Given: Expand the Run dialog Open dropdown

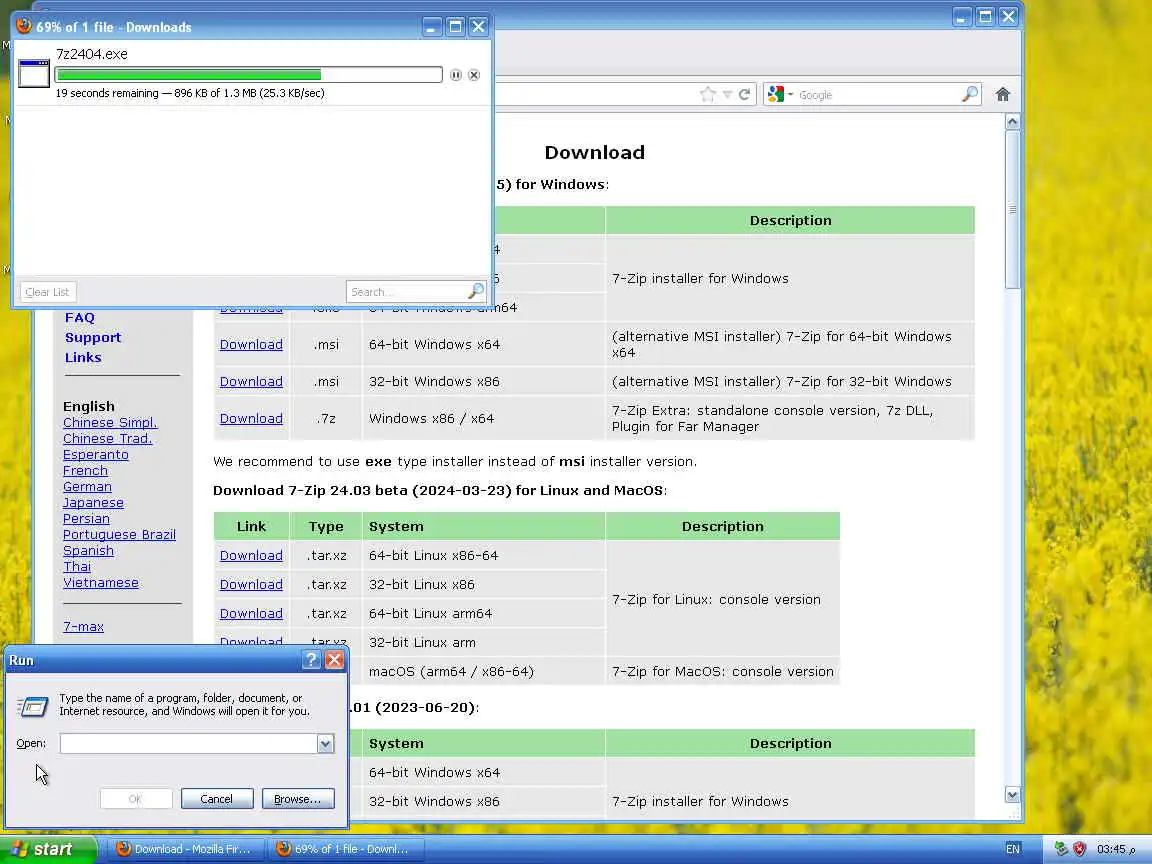Looking at the screenshot, I should pos(325,744).
